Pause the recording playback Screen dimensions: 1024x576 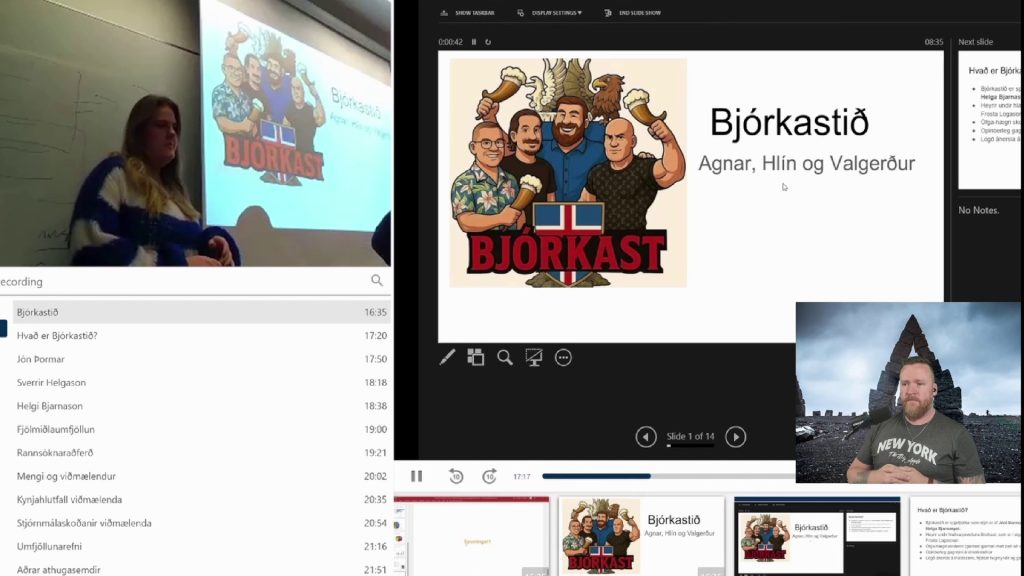[x=417, y=476]
